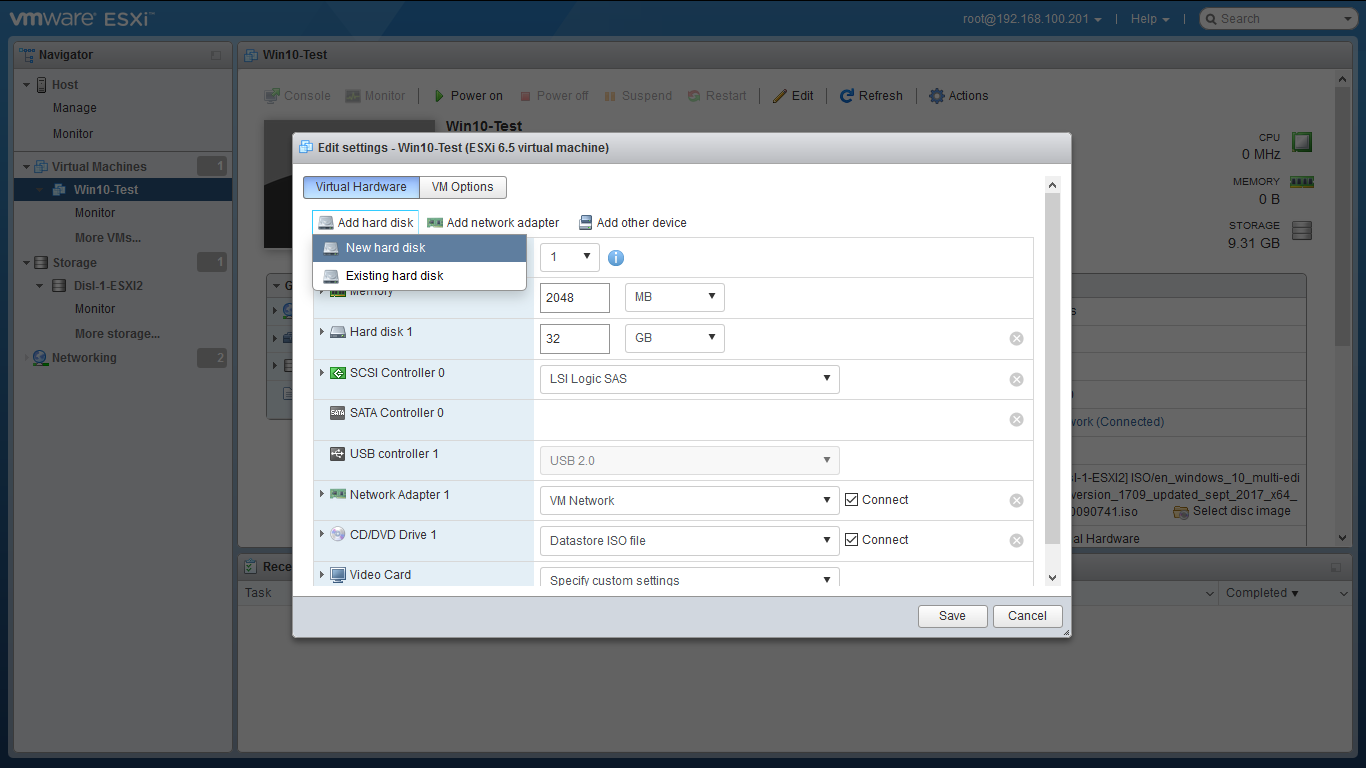
Task: Select Existing hard disk menu entry
Action: (x=420, y=276)
